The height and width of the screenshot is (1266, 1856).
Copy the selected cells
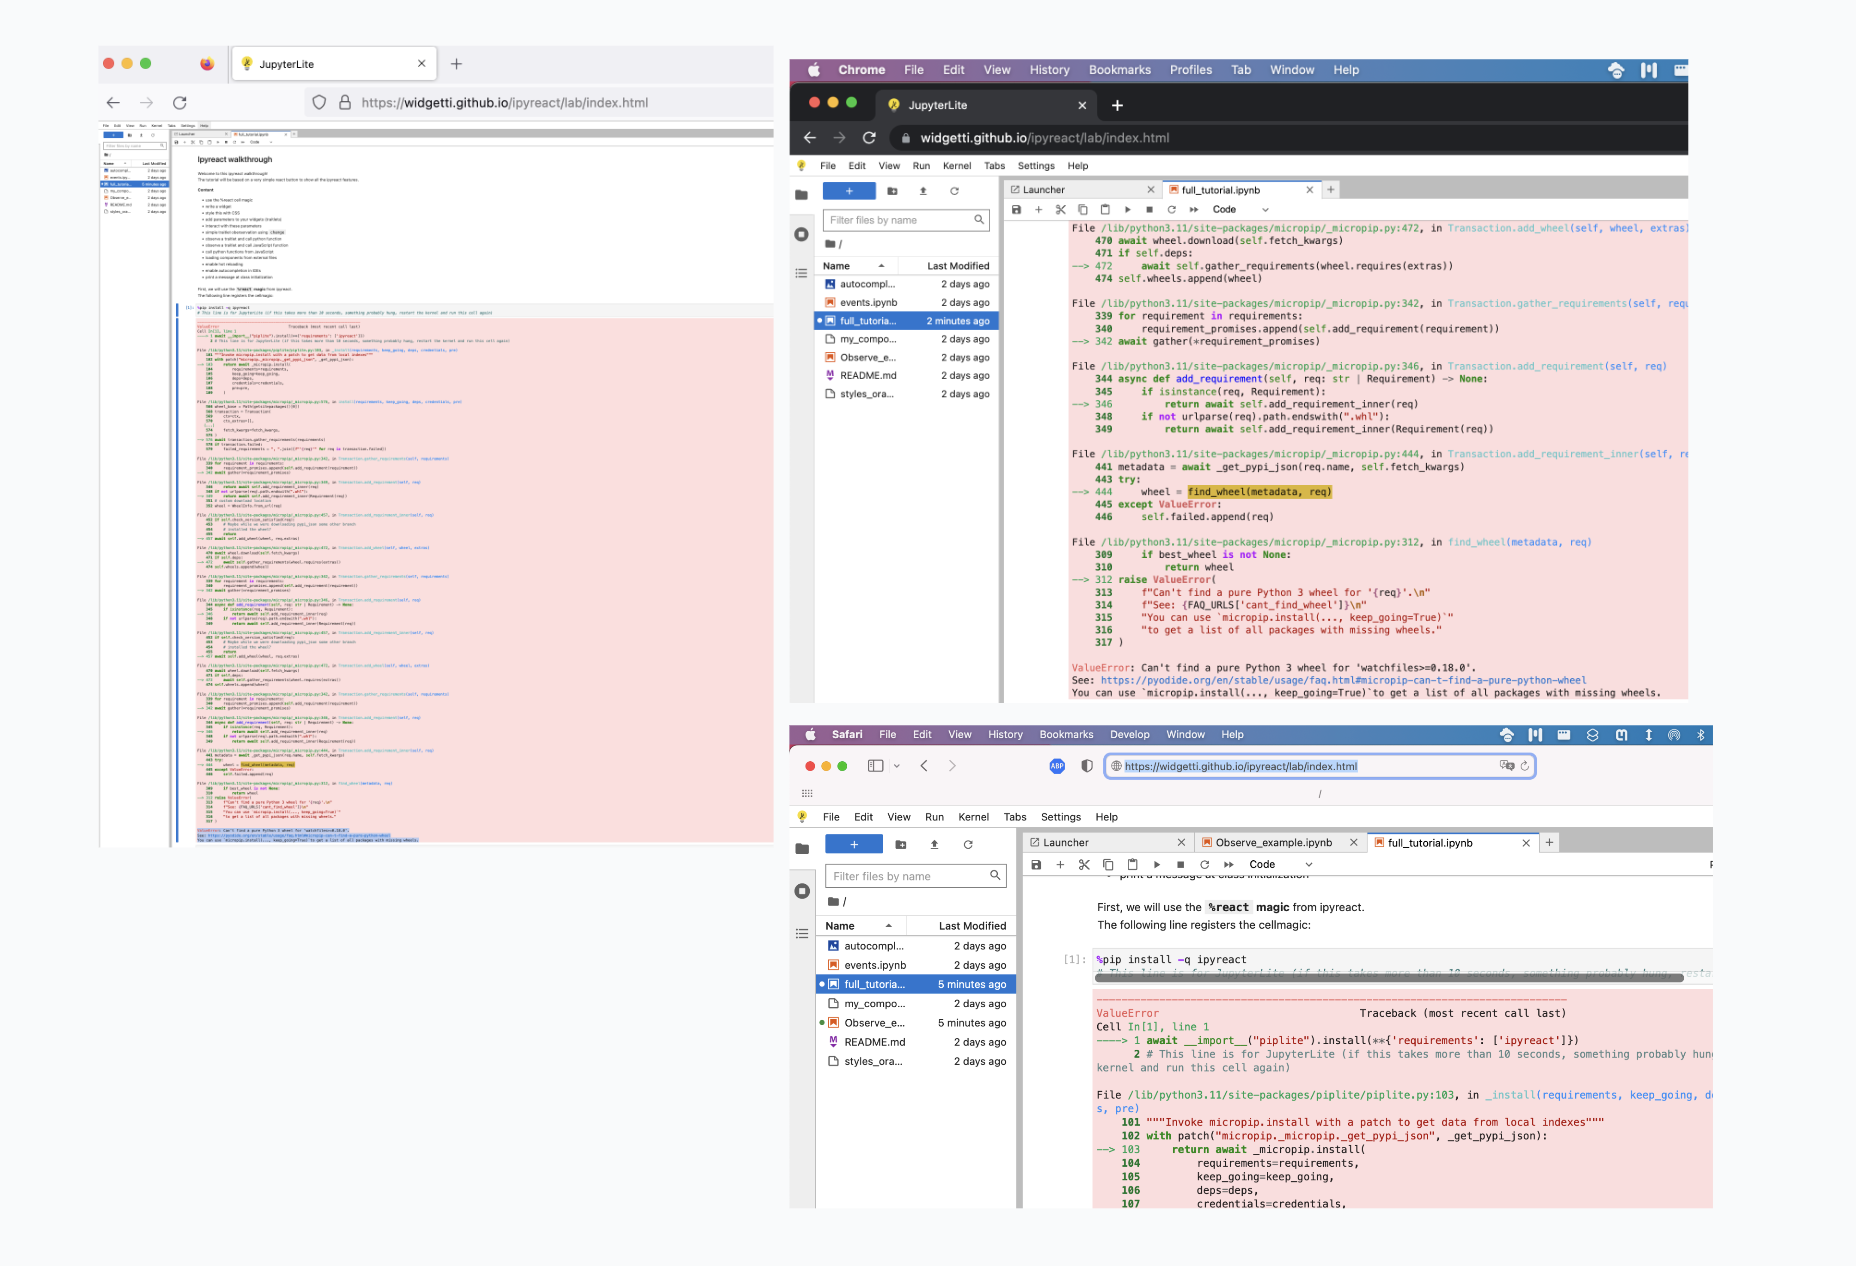1083,209
